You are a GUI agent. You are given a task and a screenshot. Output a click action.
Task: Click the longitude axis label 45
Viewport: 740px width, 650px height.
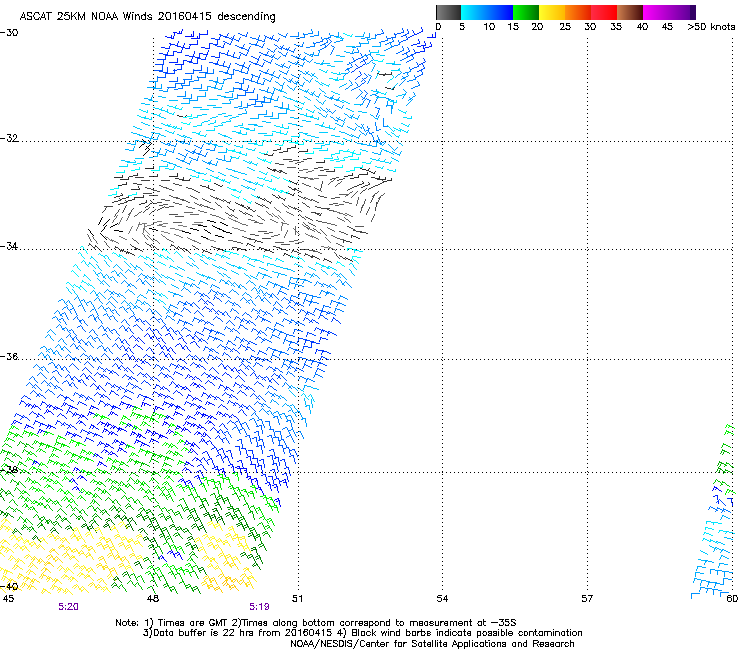coord(8,599)
